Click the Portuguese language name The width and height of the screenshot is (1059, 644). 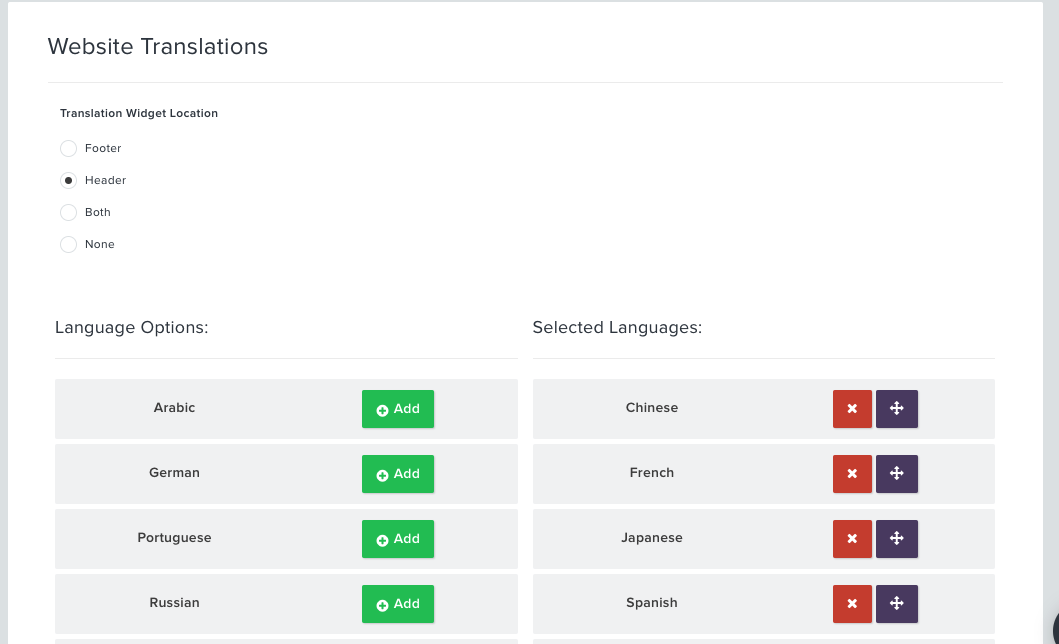pyautogui.click(x=174, y=538)
